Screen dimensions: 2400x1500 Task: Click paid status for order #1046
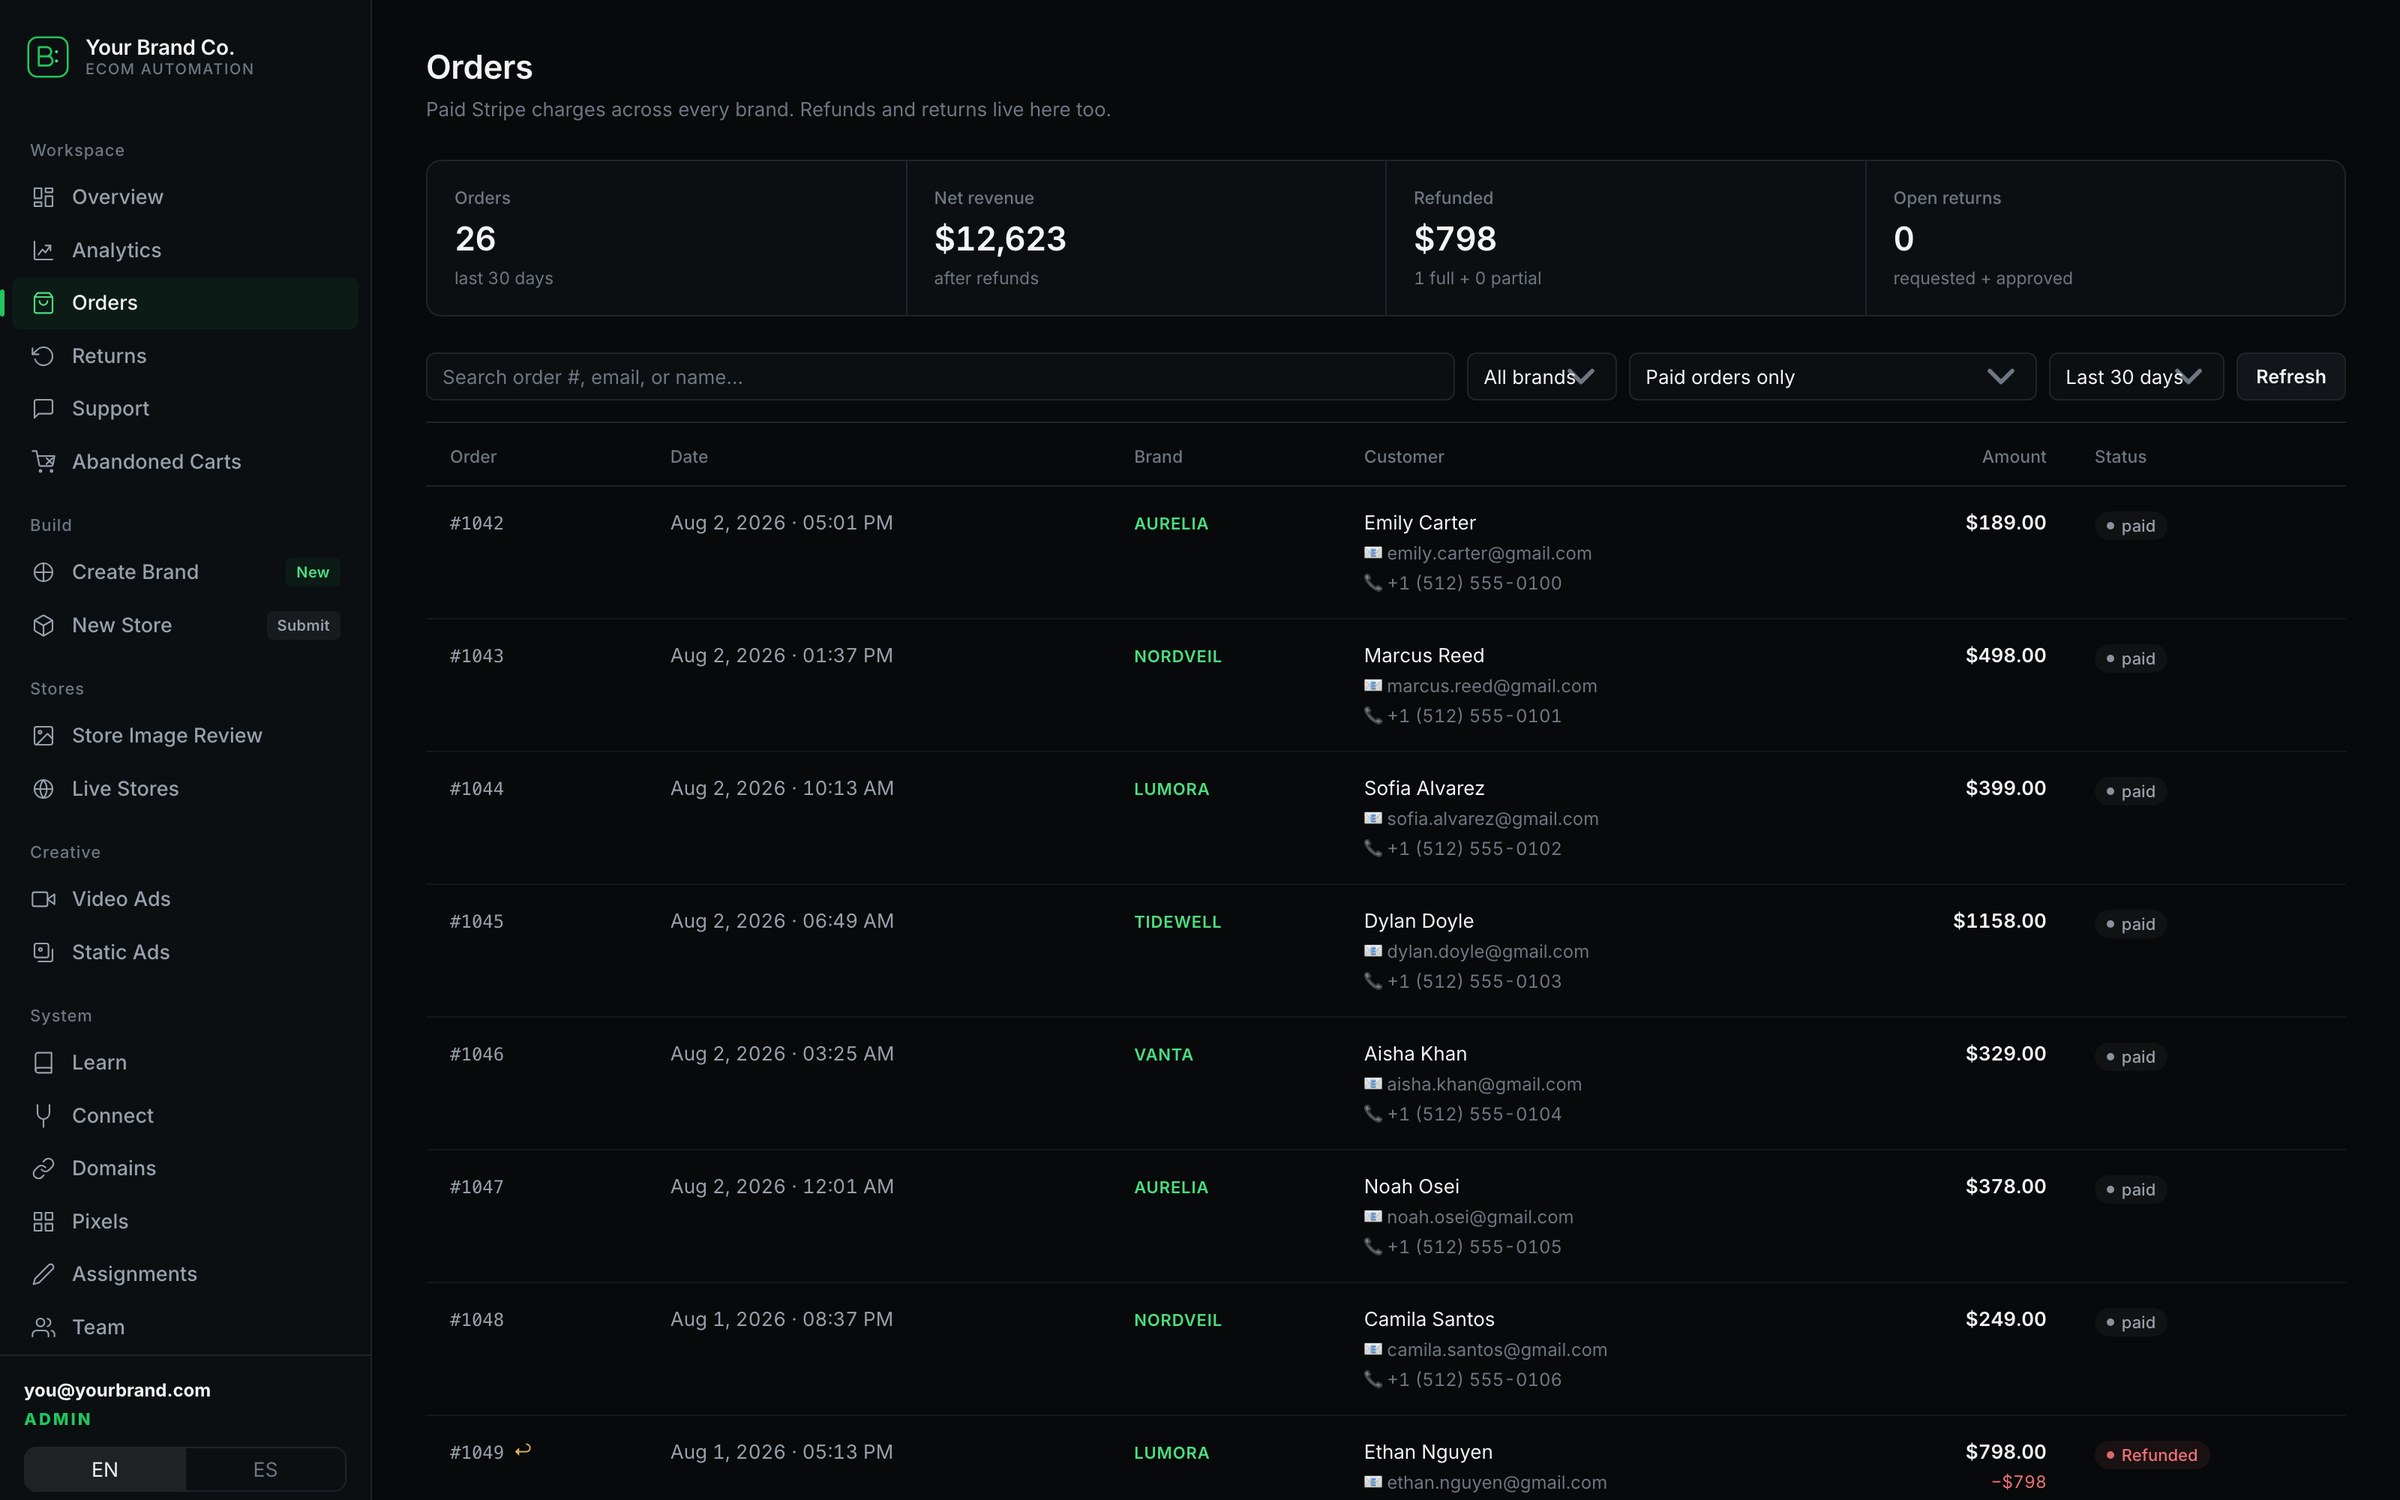click(x=2130, y=1057)
